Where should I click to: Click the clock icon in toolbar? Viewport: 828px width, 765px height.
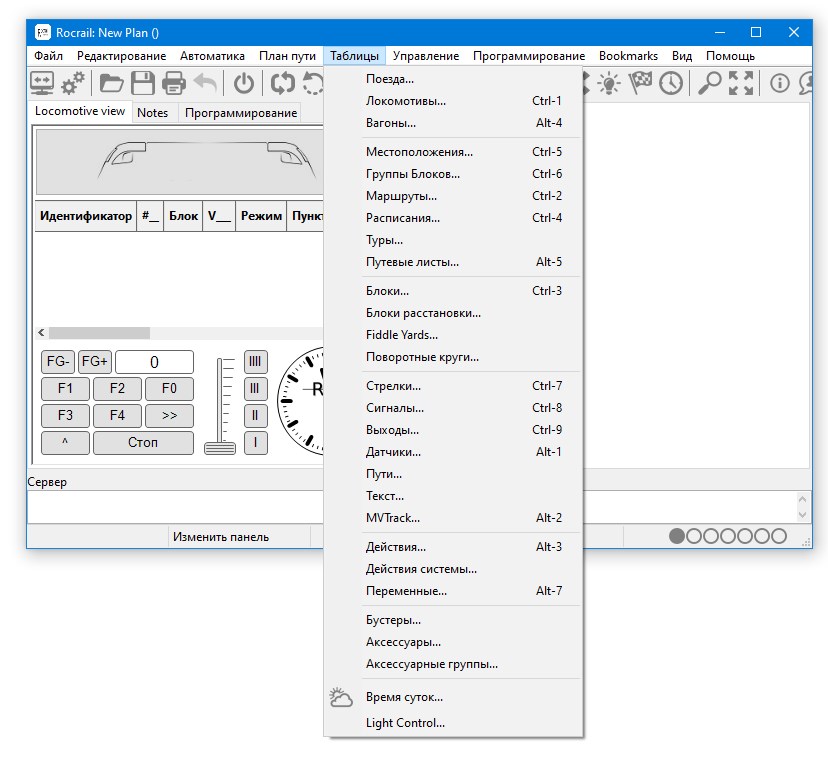pos(670,84)
